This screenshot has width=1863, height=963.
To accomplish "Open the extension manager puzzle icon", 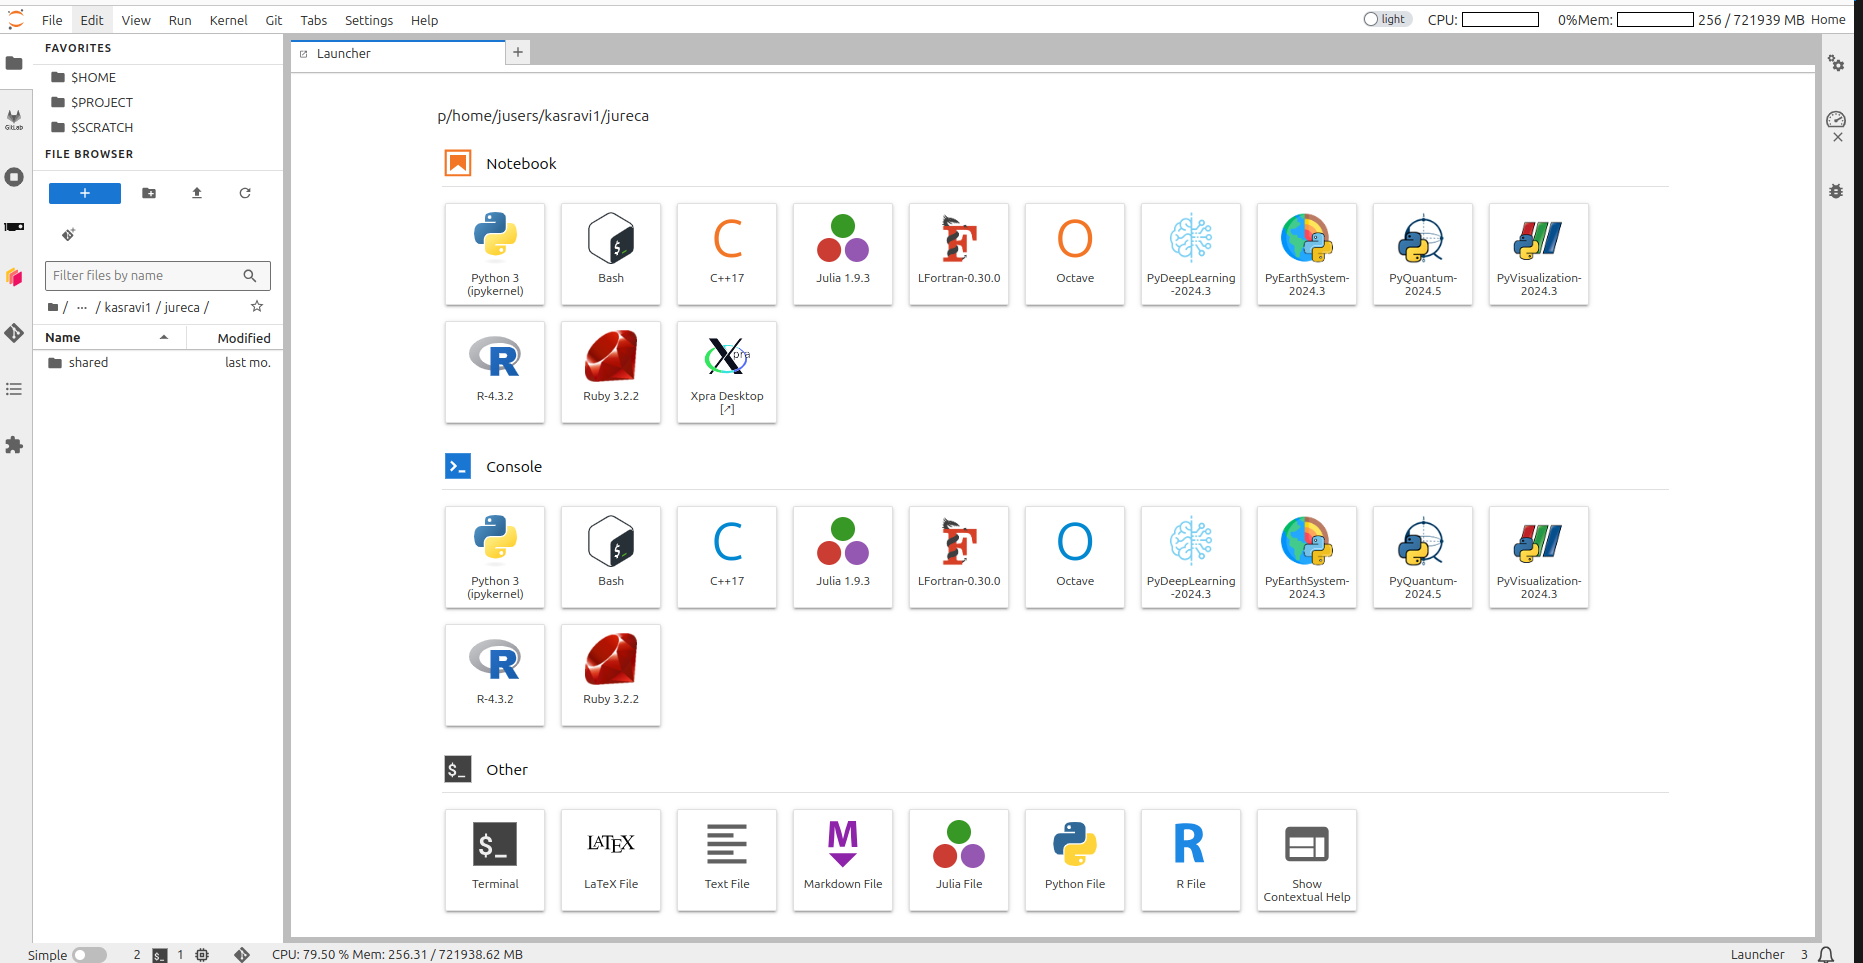I will click(x=14, y=445).
